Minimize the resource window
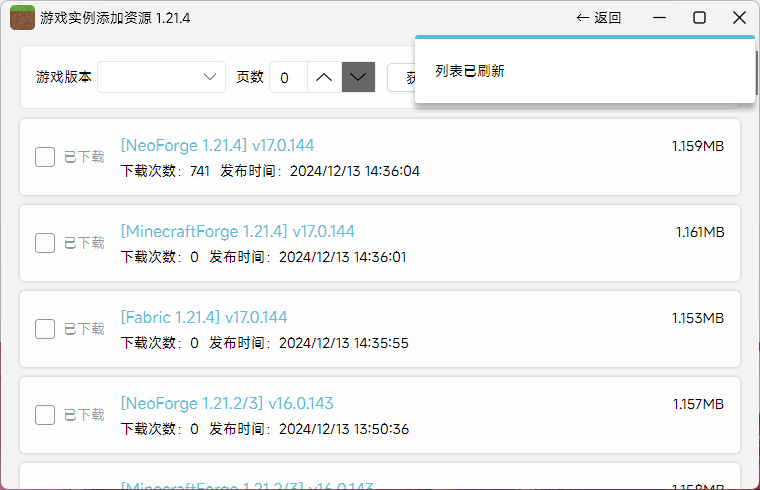Image resolution: width=760 pixels, height=490 pixels. tap(660, 17)
